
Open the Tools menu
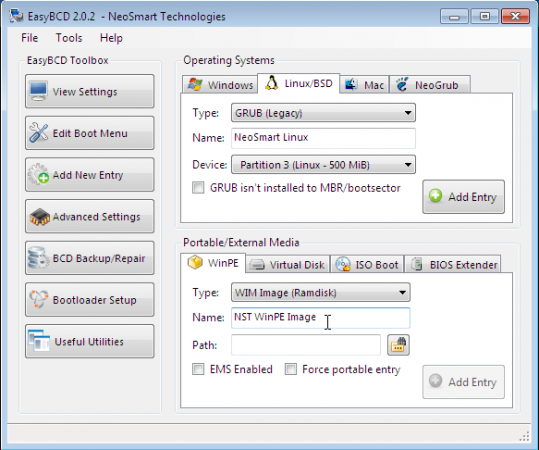click(69, 38)
